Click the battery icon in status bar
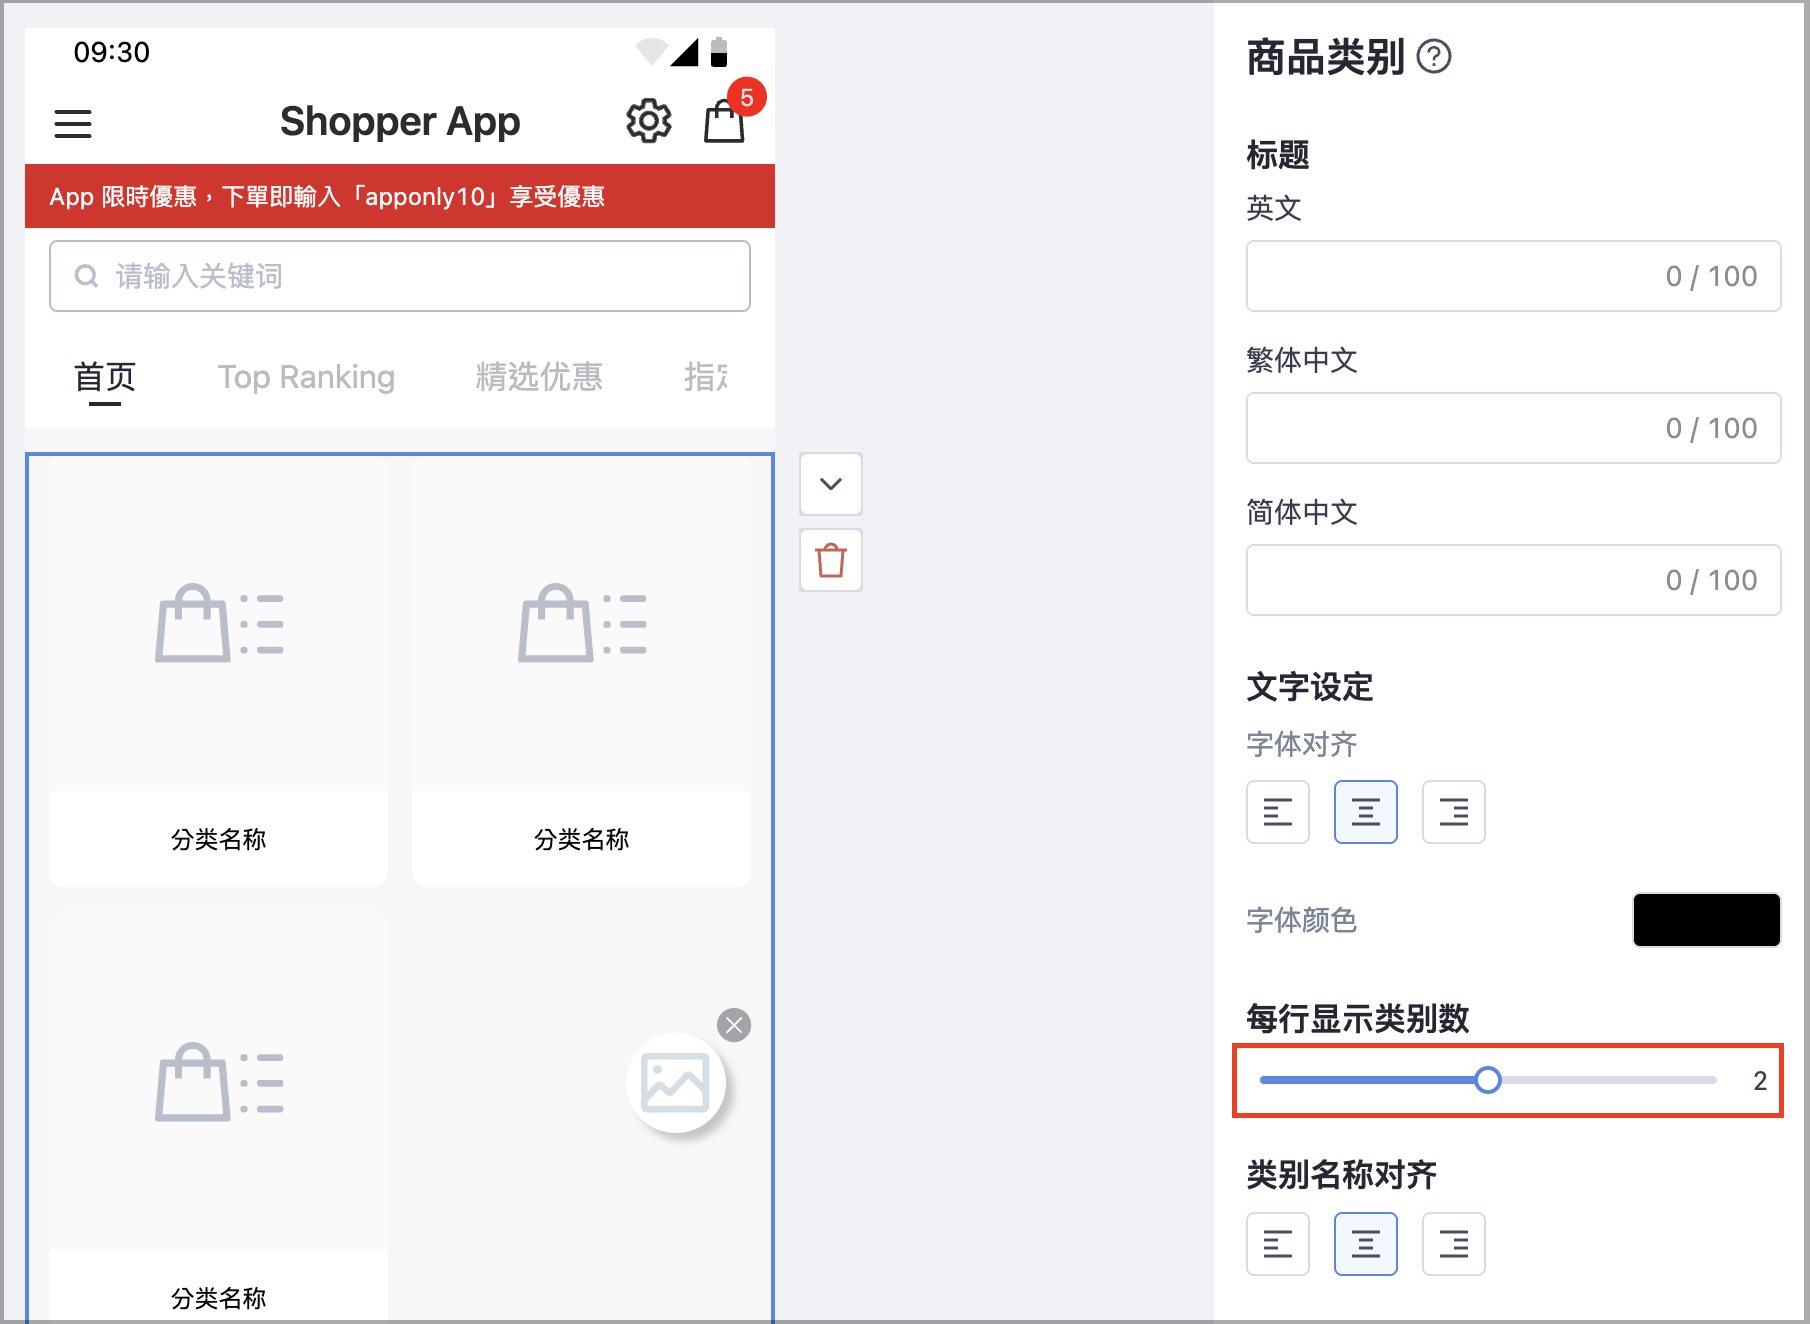 [x=719, y=52]
